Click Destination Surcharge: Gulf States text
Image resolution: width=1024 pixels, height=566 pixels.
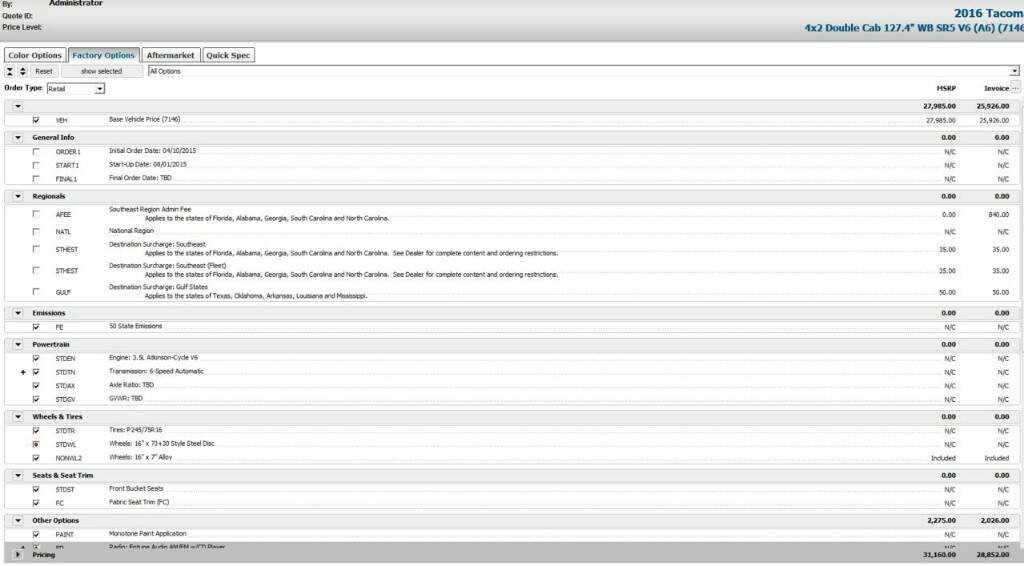click(x=158, y=287)
